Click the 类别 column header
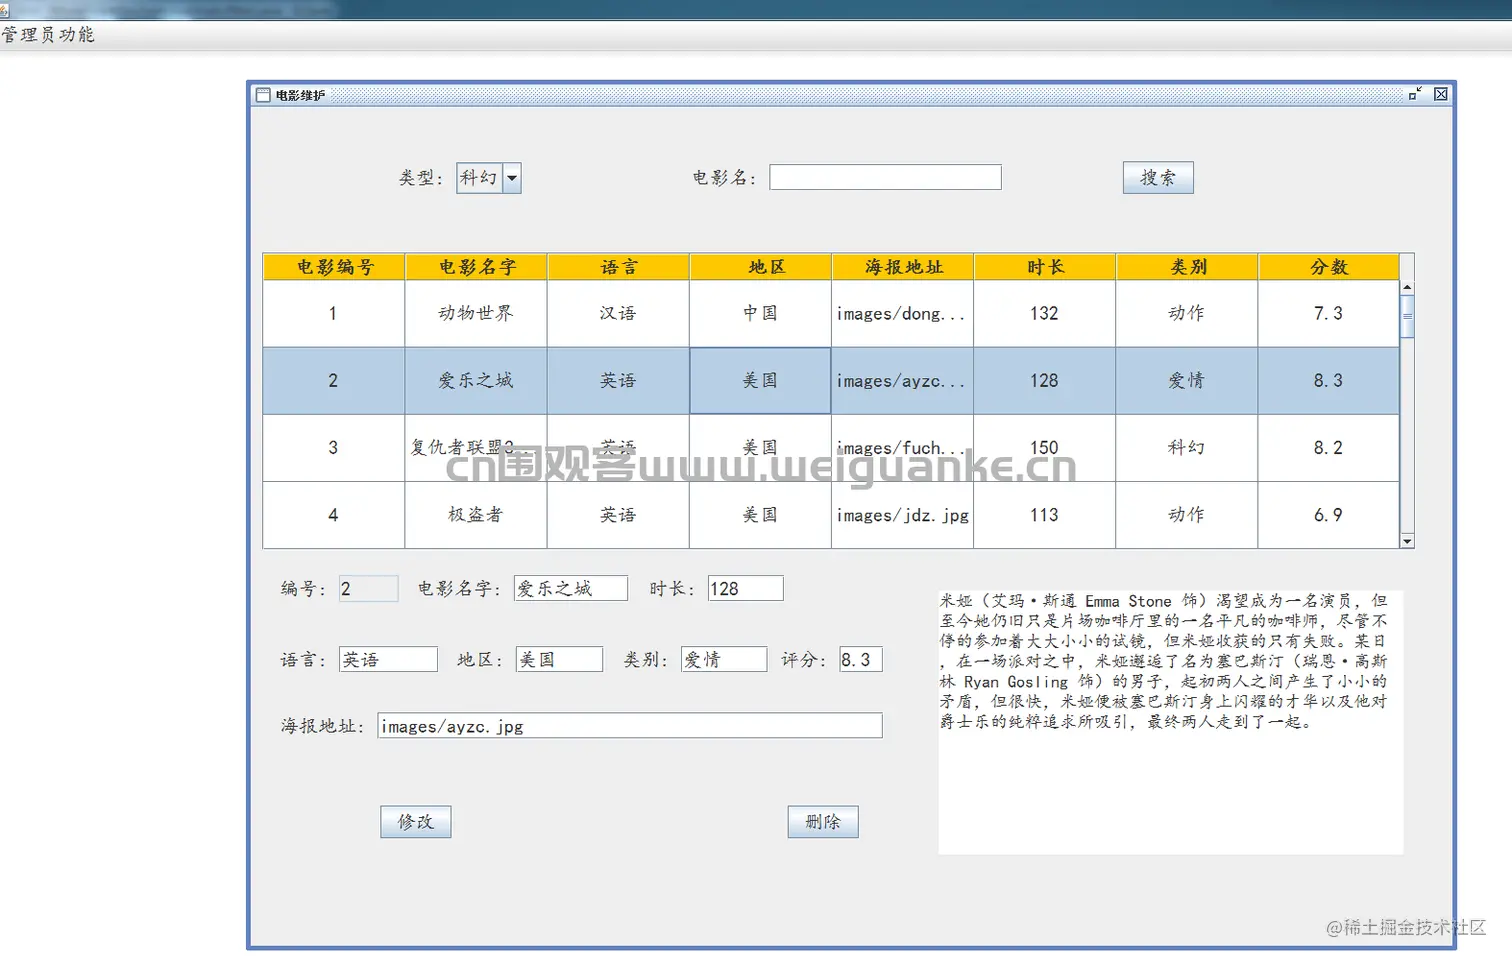1512x963 pixels. pos(1186,267)
